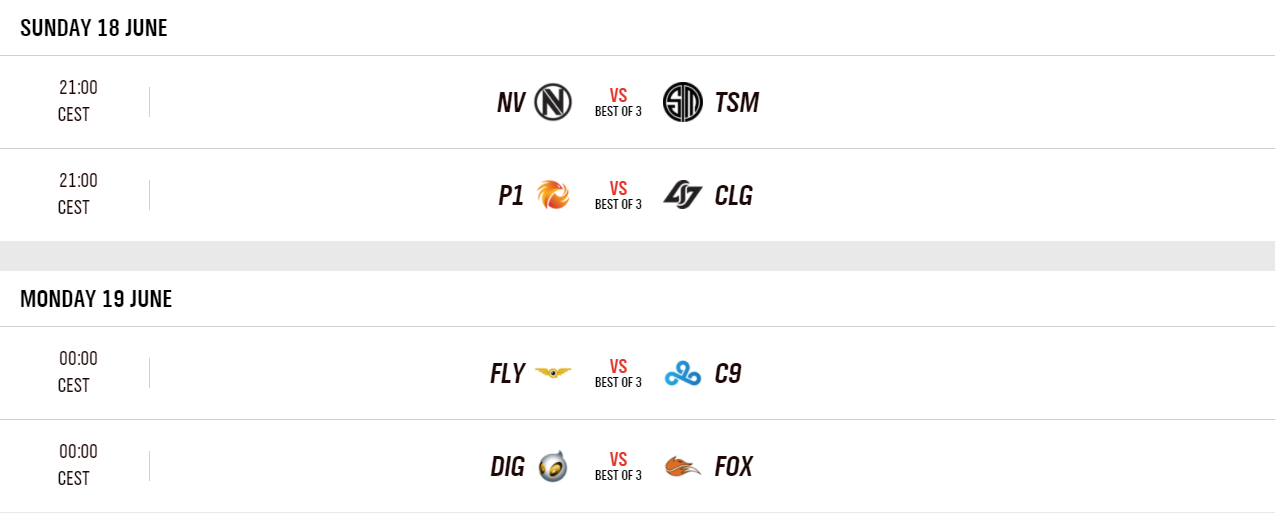The height and width of the screenshot is (513, 1275).
Task: Open the FLY team name link
Action: coord(508,373)
